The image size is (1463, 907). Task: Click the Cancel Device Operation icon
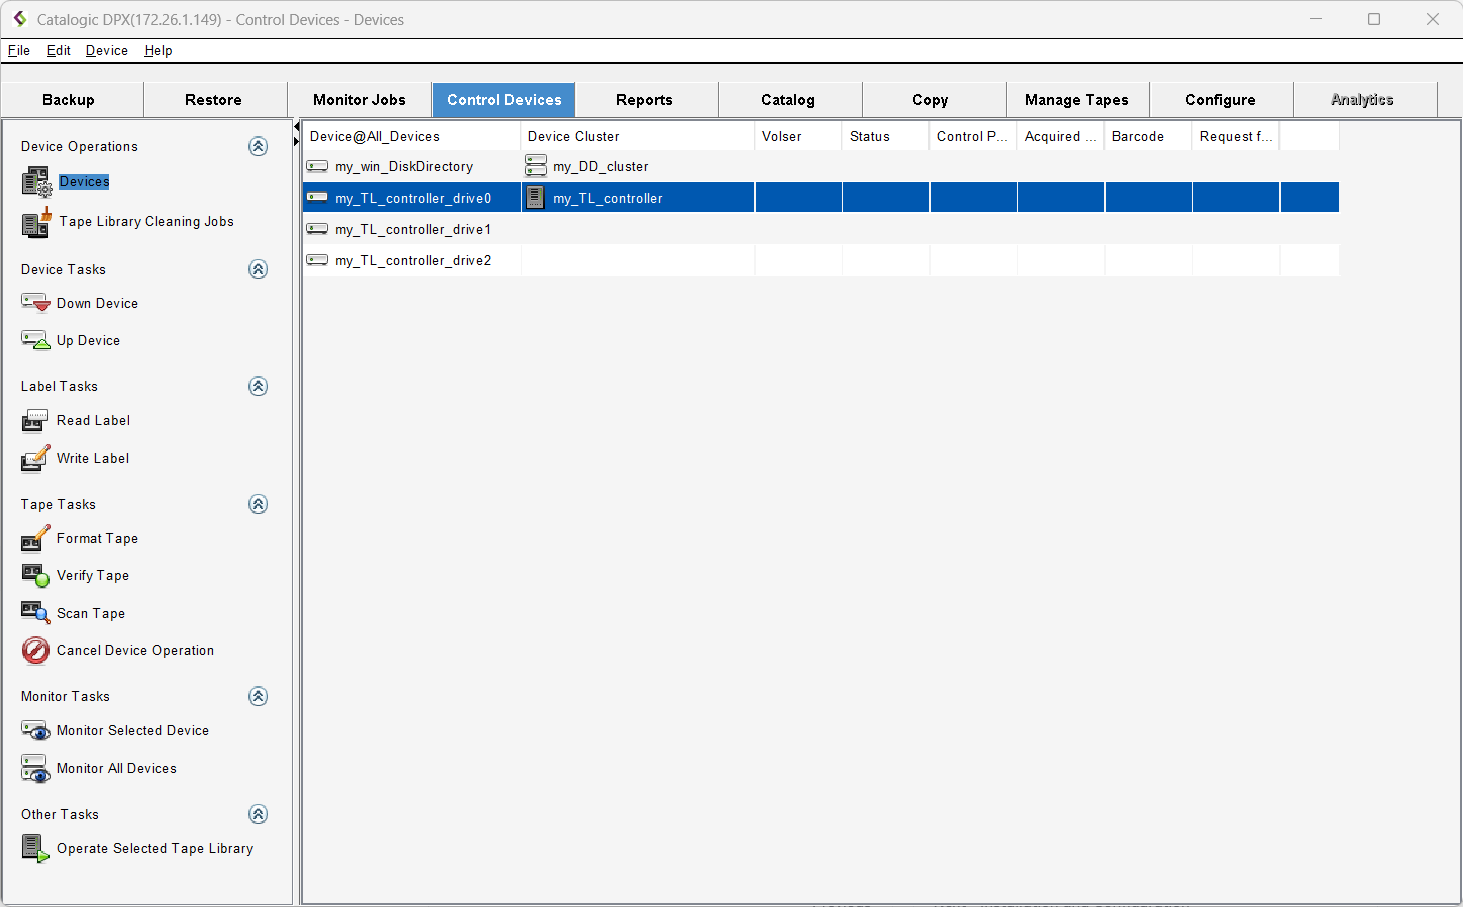tap(35, 651)
